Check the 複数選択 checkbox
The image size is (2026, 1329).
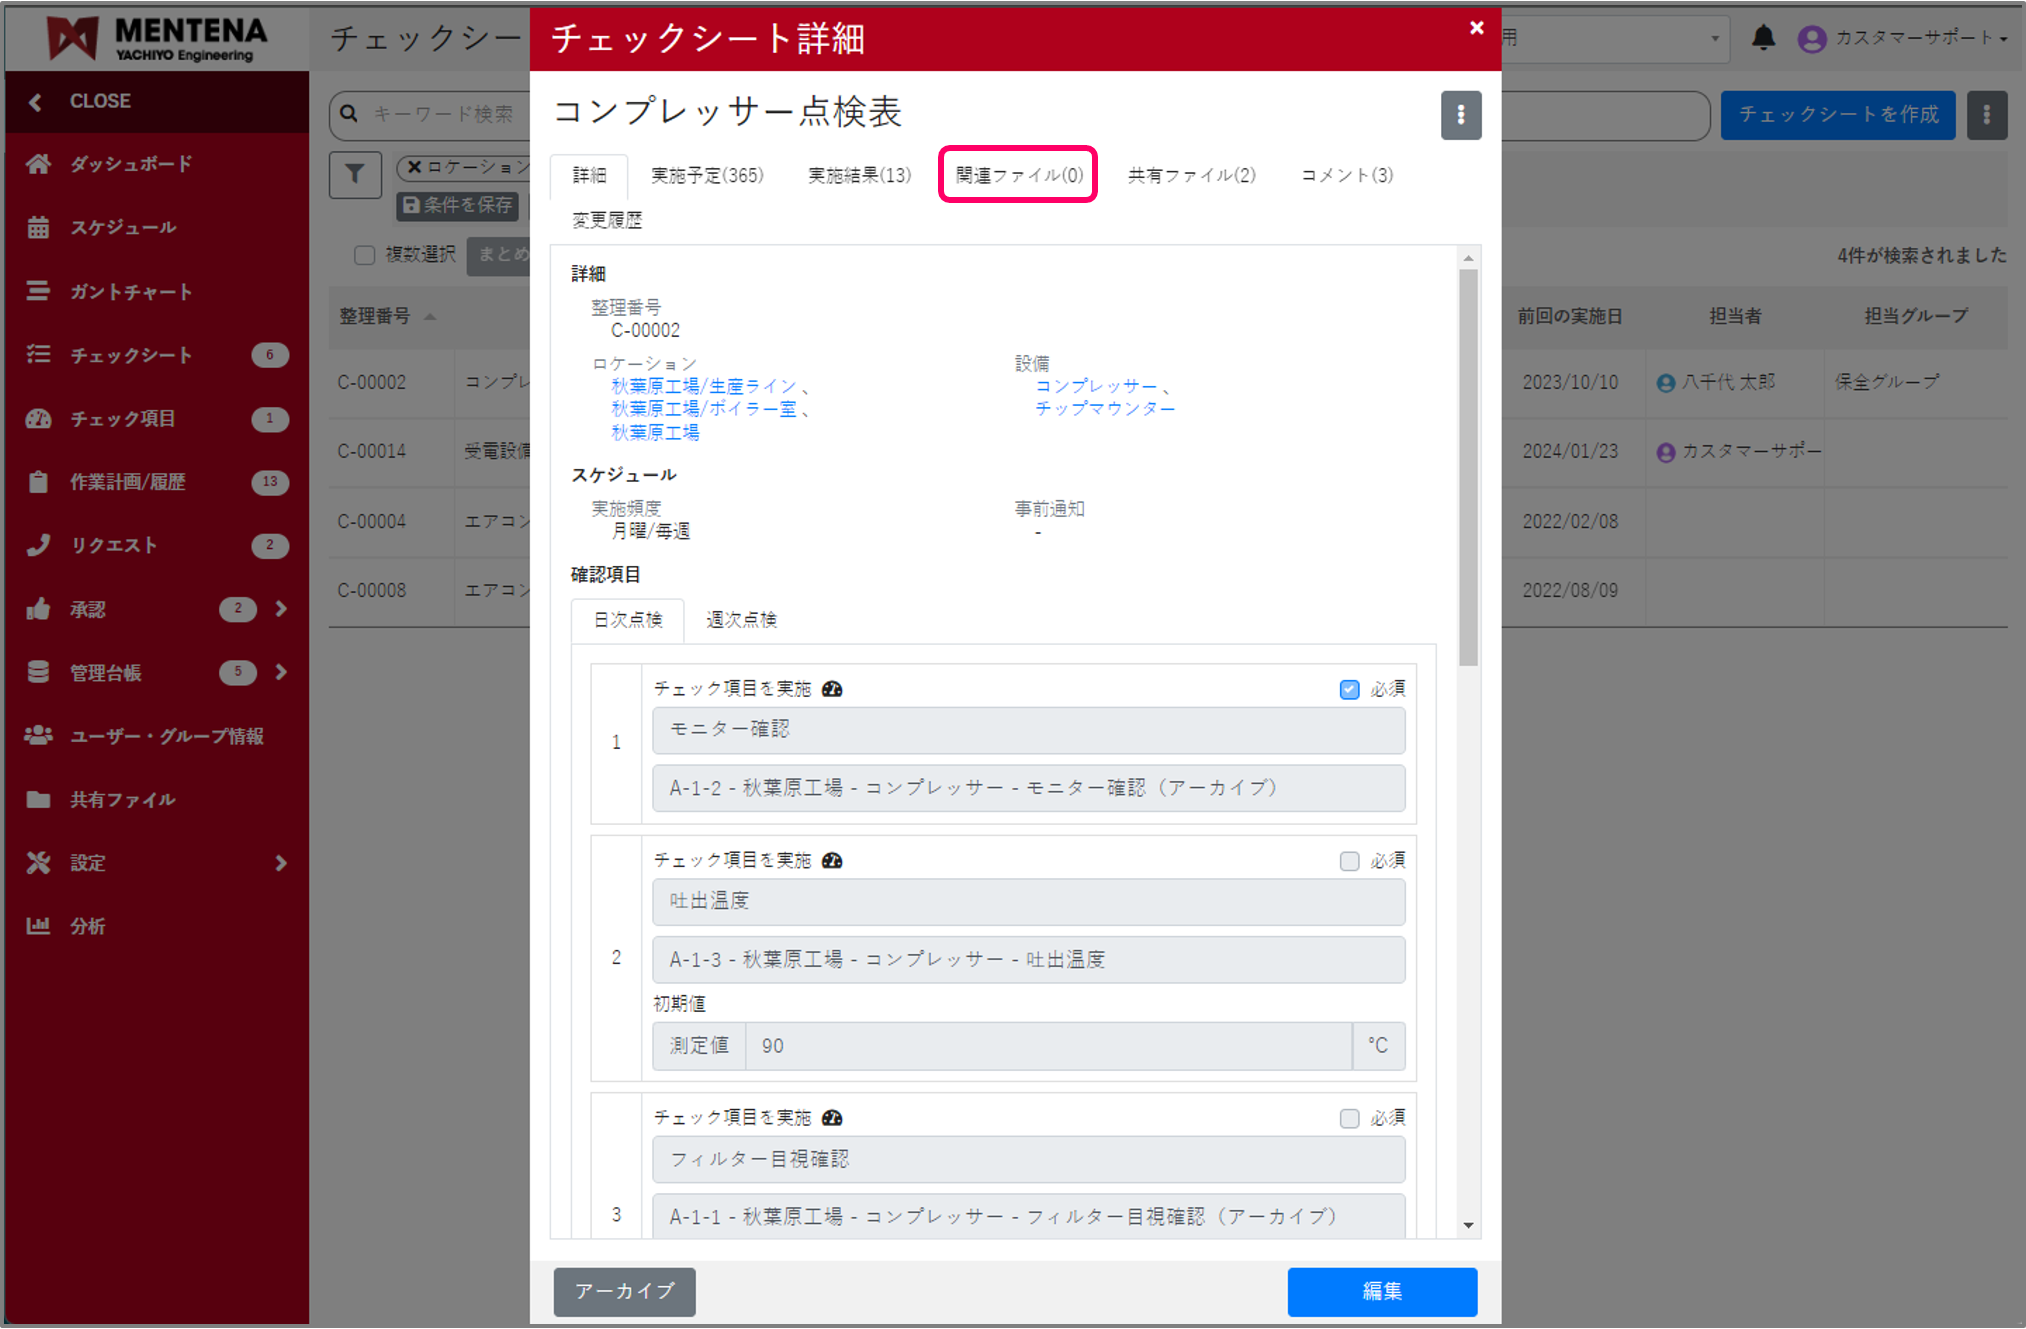tap(364, 255)
